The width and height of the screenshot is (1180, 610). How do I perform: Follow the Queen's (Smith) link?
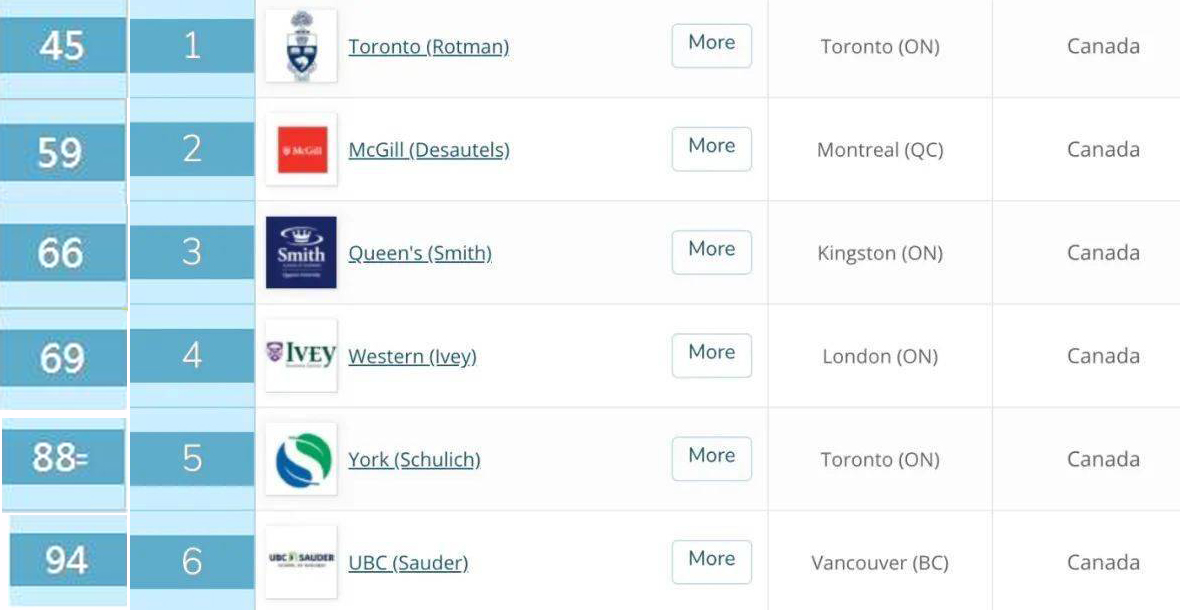(x=419, y=253)
